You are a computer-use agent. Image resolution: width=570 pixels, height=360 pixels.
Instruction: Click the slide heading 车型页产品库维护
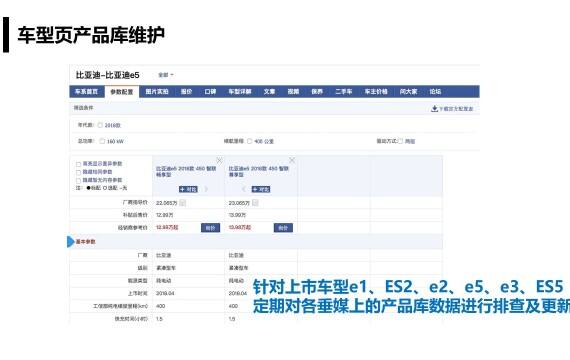click(x=91, y=35)
